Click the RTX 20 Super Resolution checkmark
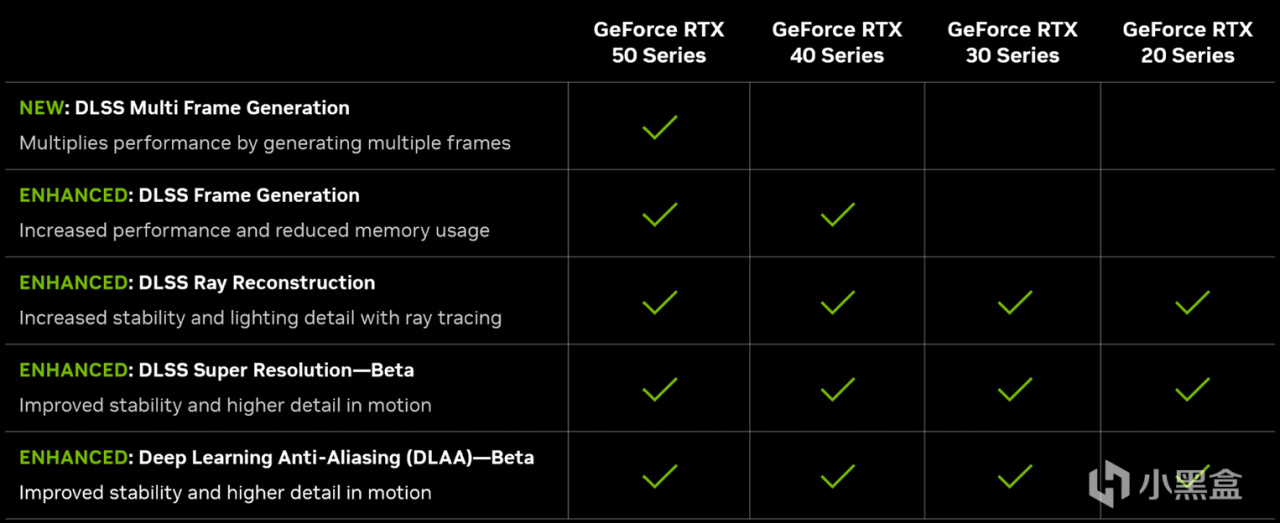Viewport: 1280px width, 523px height. point(1191,389)
